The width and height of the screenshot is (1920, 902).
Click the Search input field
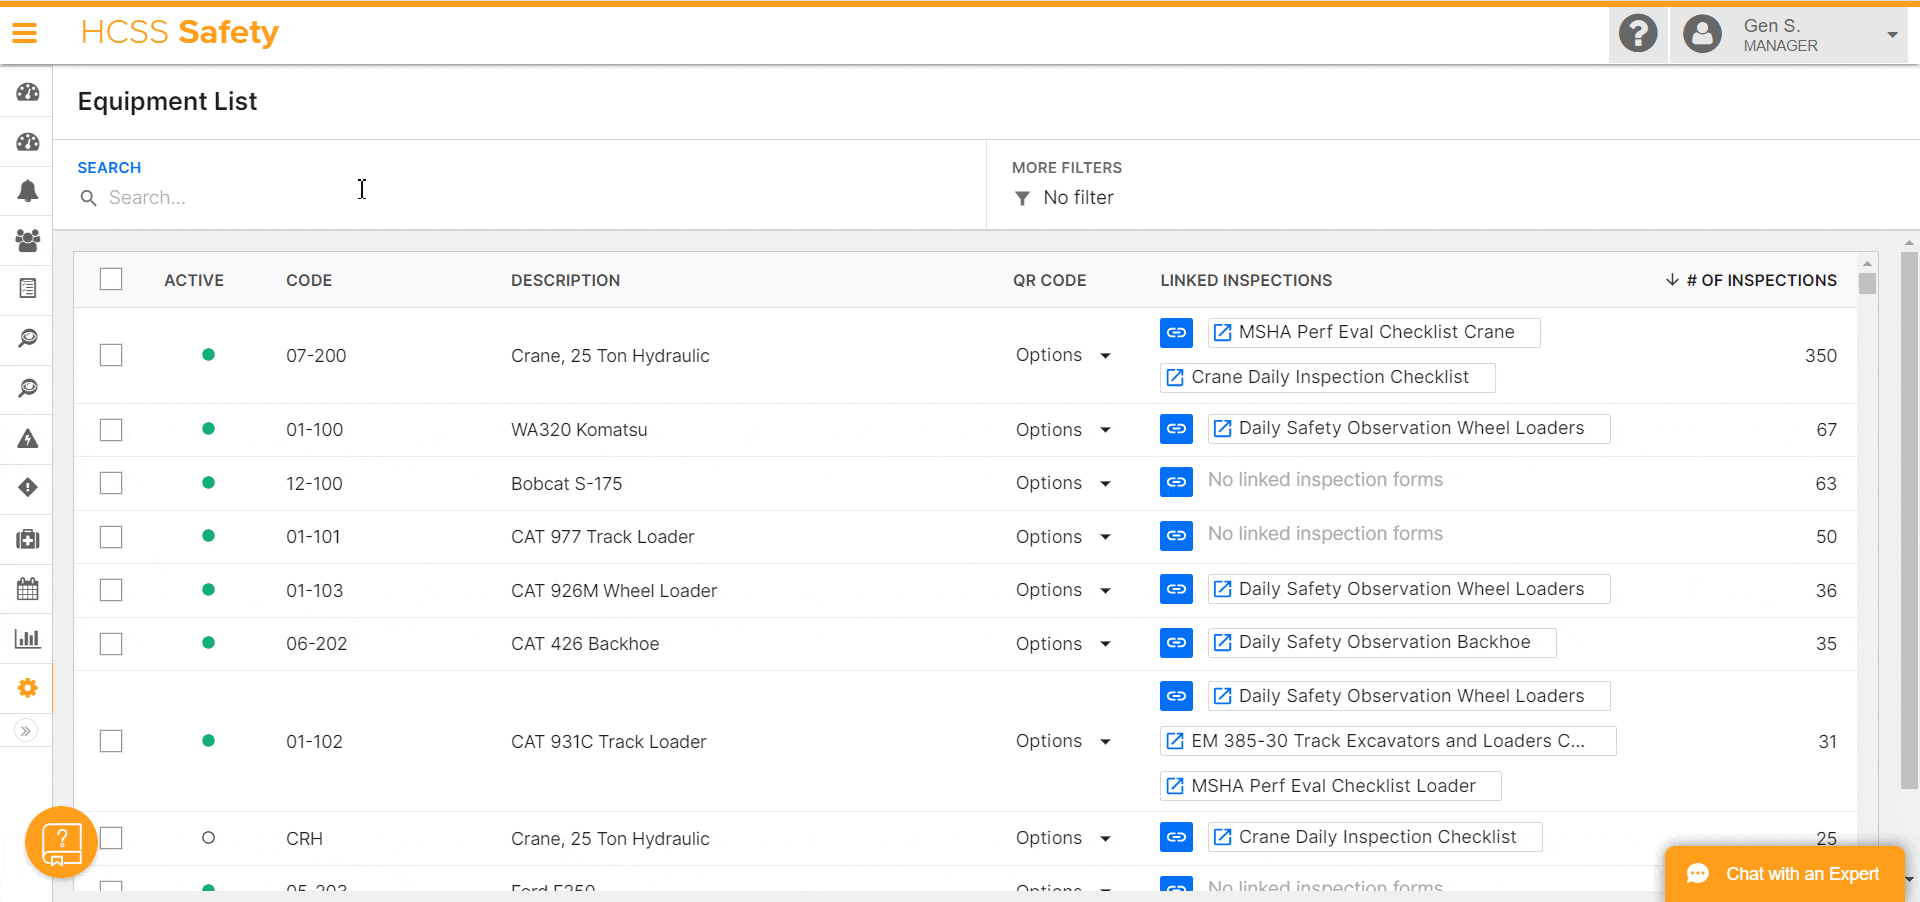coord(520,198)
